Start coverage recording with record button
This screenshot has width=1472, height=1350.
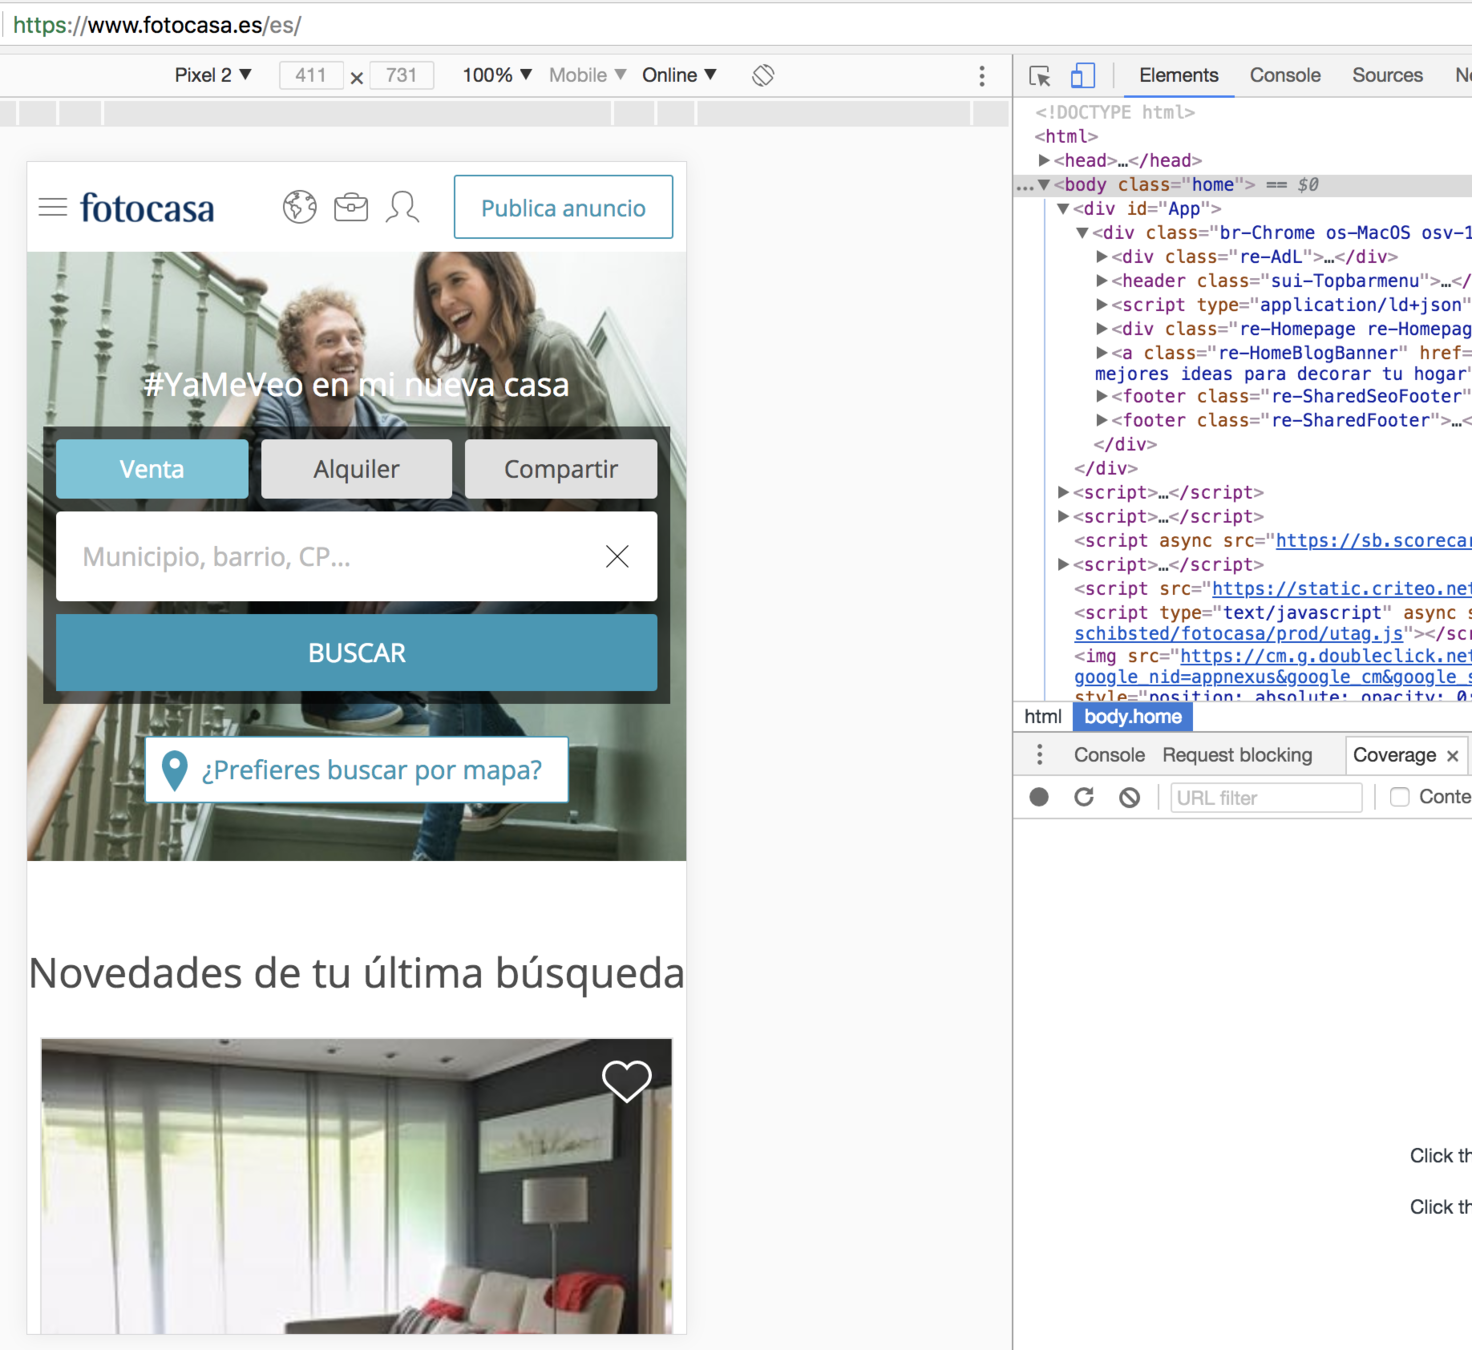point(1039,797)
